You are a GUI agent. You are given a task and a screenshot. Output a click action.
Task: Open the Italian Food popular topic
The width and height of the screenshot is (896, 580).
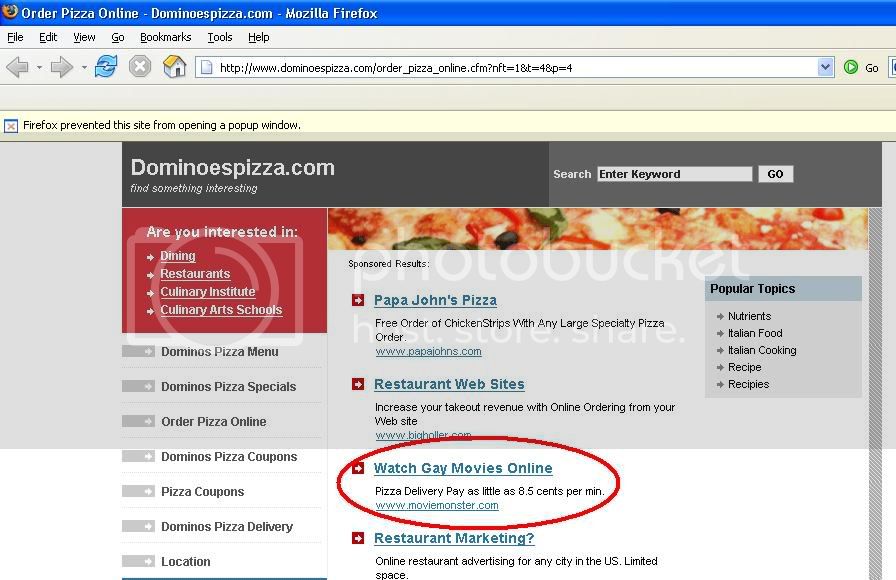coord(755,333)
